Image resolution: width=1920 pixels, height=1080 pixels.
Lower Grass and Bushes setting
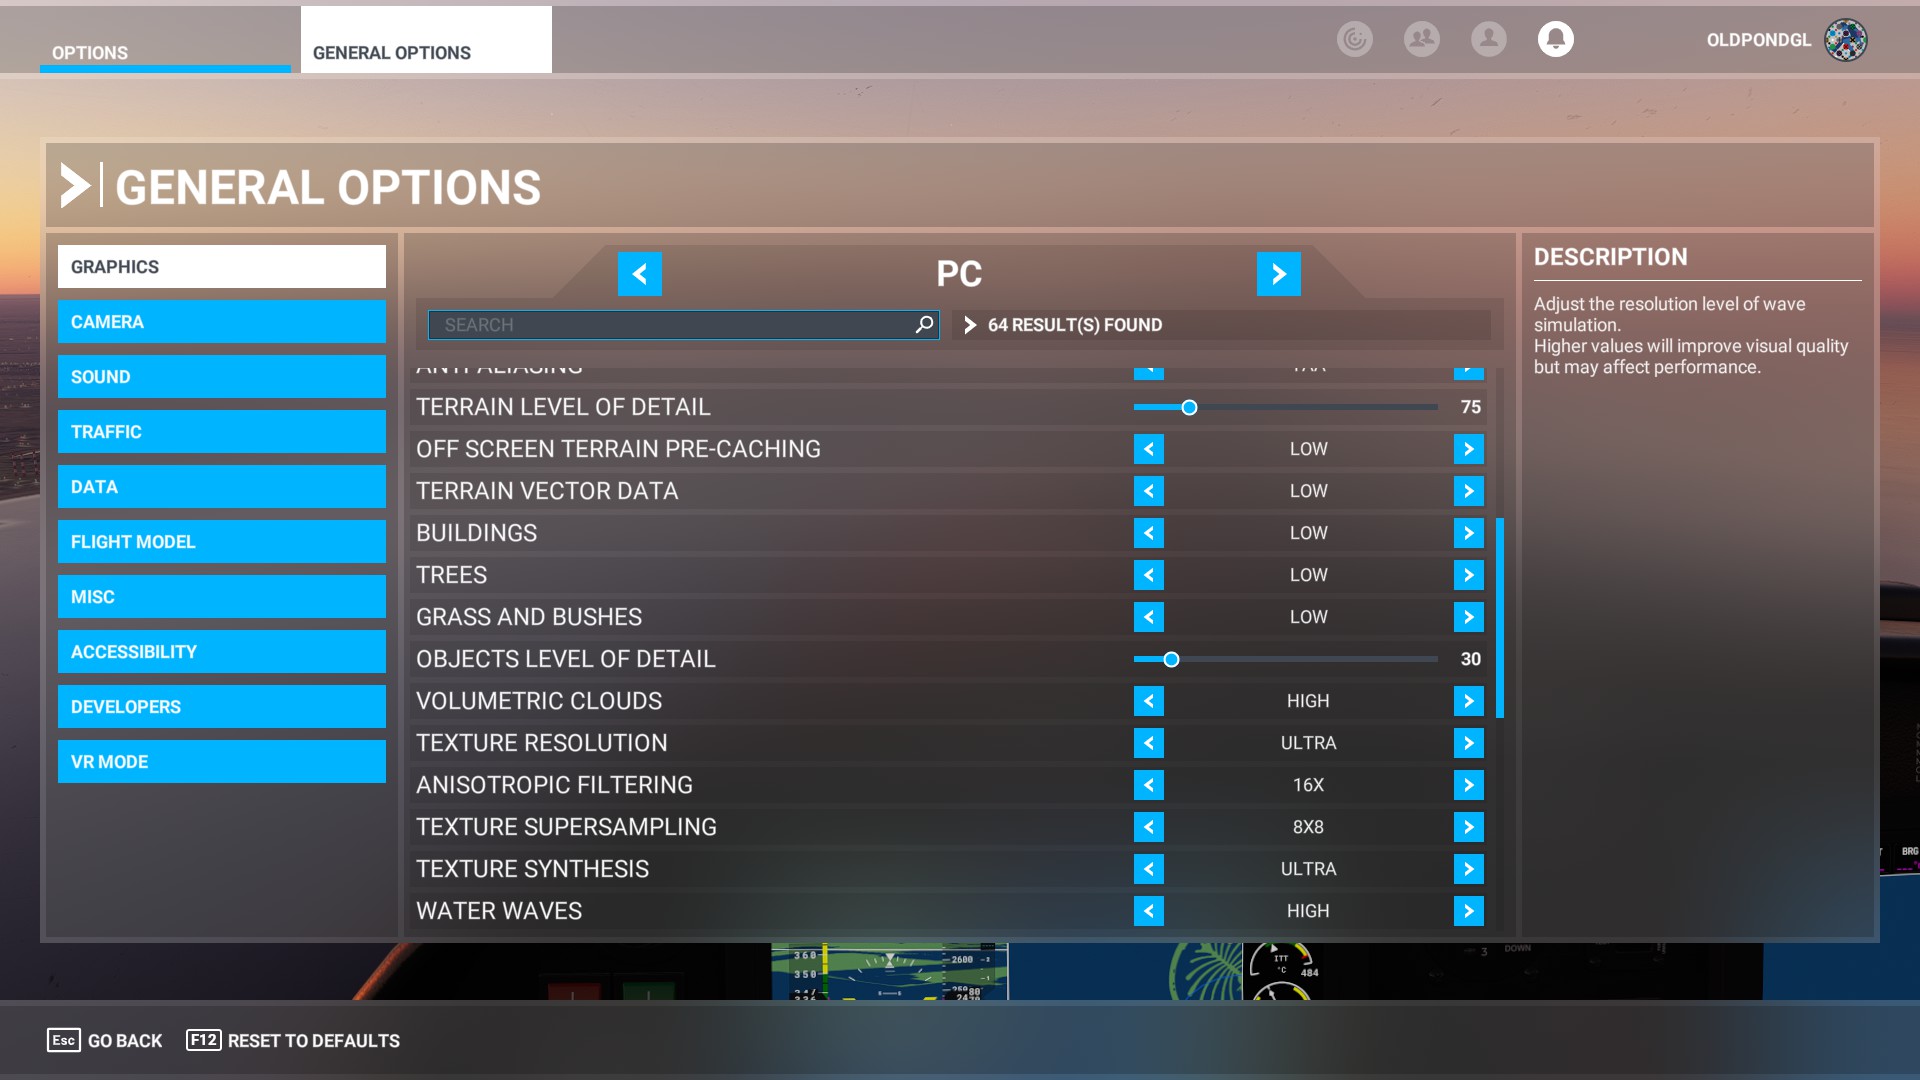[1149, 617]
